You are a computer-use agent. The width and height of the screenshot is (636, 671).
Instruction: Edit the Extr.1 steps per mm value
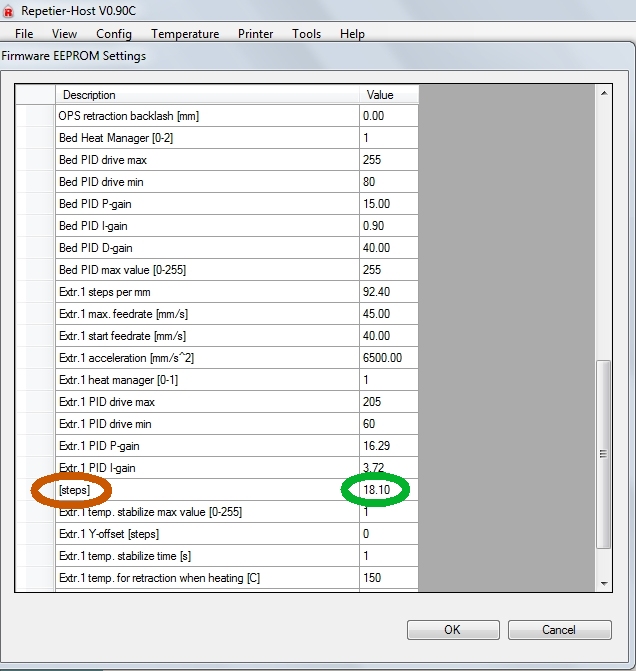pyautogui.click(x=388, y=292)
